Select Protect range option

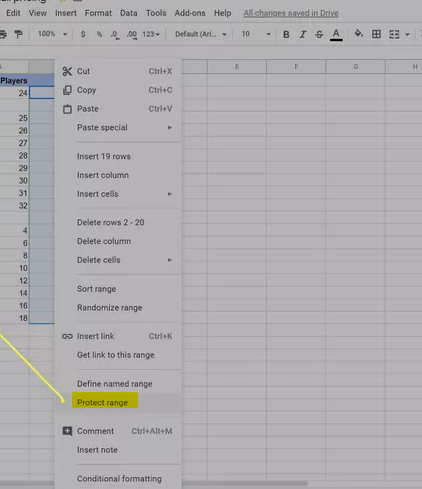pyautogui.click(x=118, y=402)
